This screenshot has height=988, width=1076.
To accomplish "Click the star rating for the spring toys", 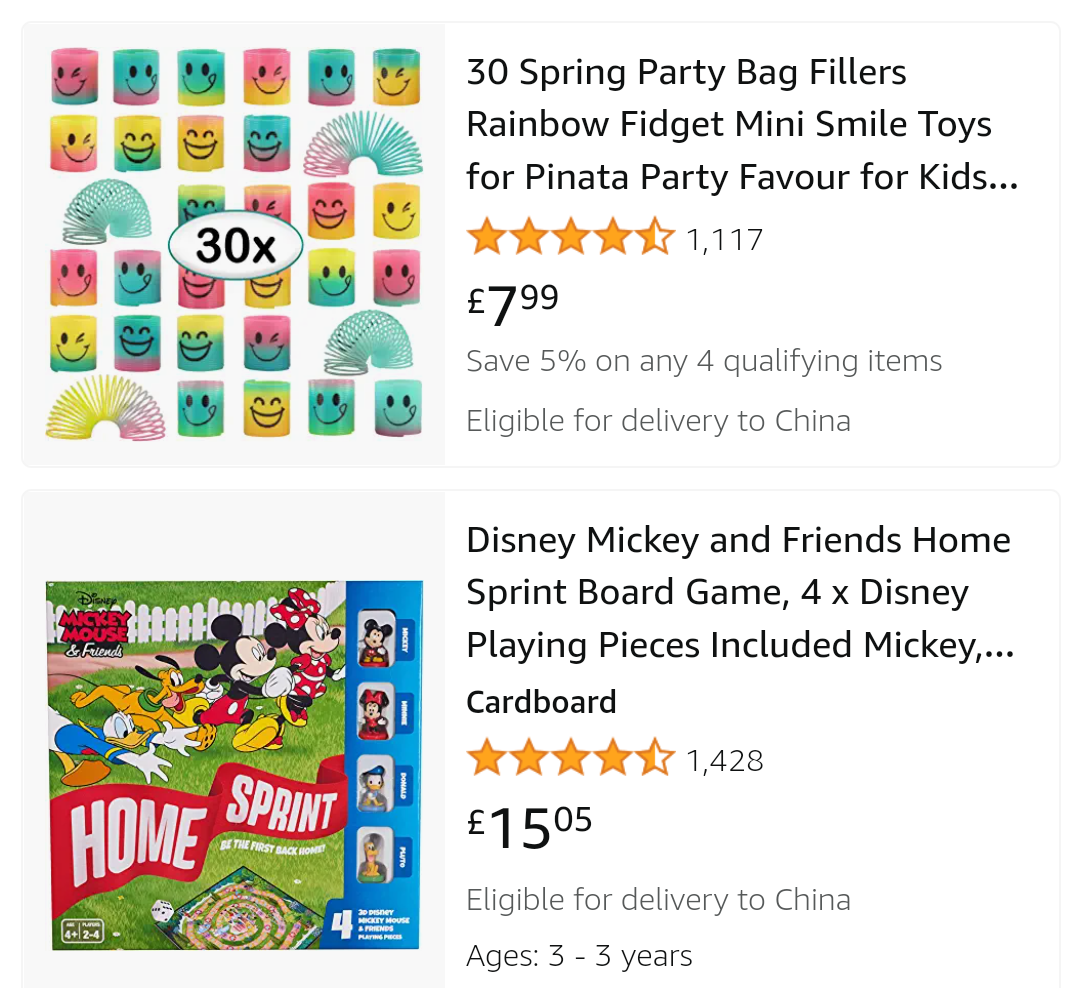I will (x=570, y=239).
